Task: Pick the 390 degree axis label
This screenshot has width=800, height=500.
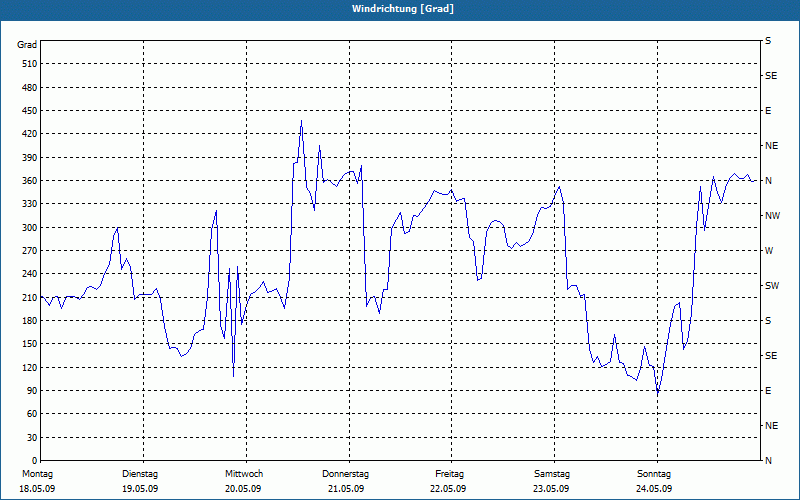Action: 30,157
